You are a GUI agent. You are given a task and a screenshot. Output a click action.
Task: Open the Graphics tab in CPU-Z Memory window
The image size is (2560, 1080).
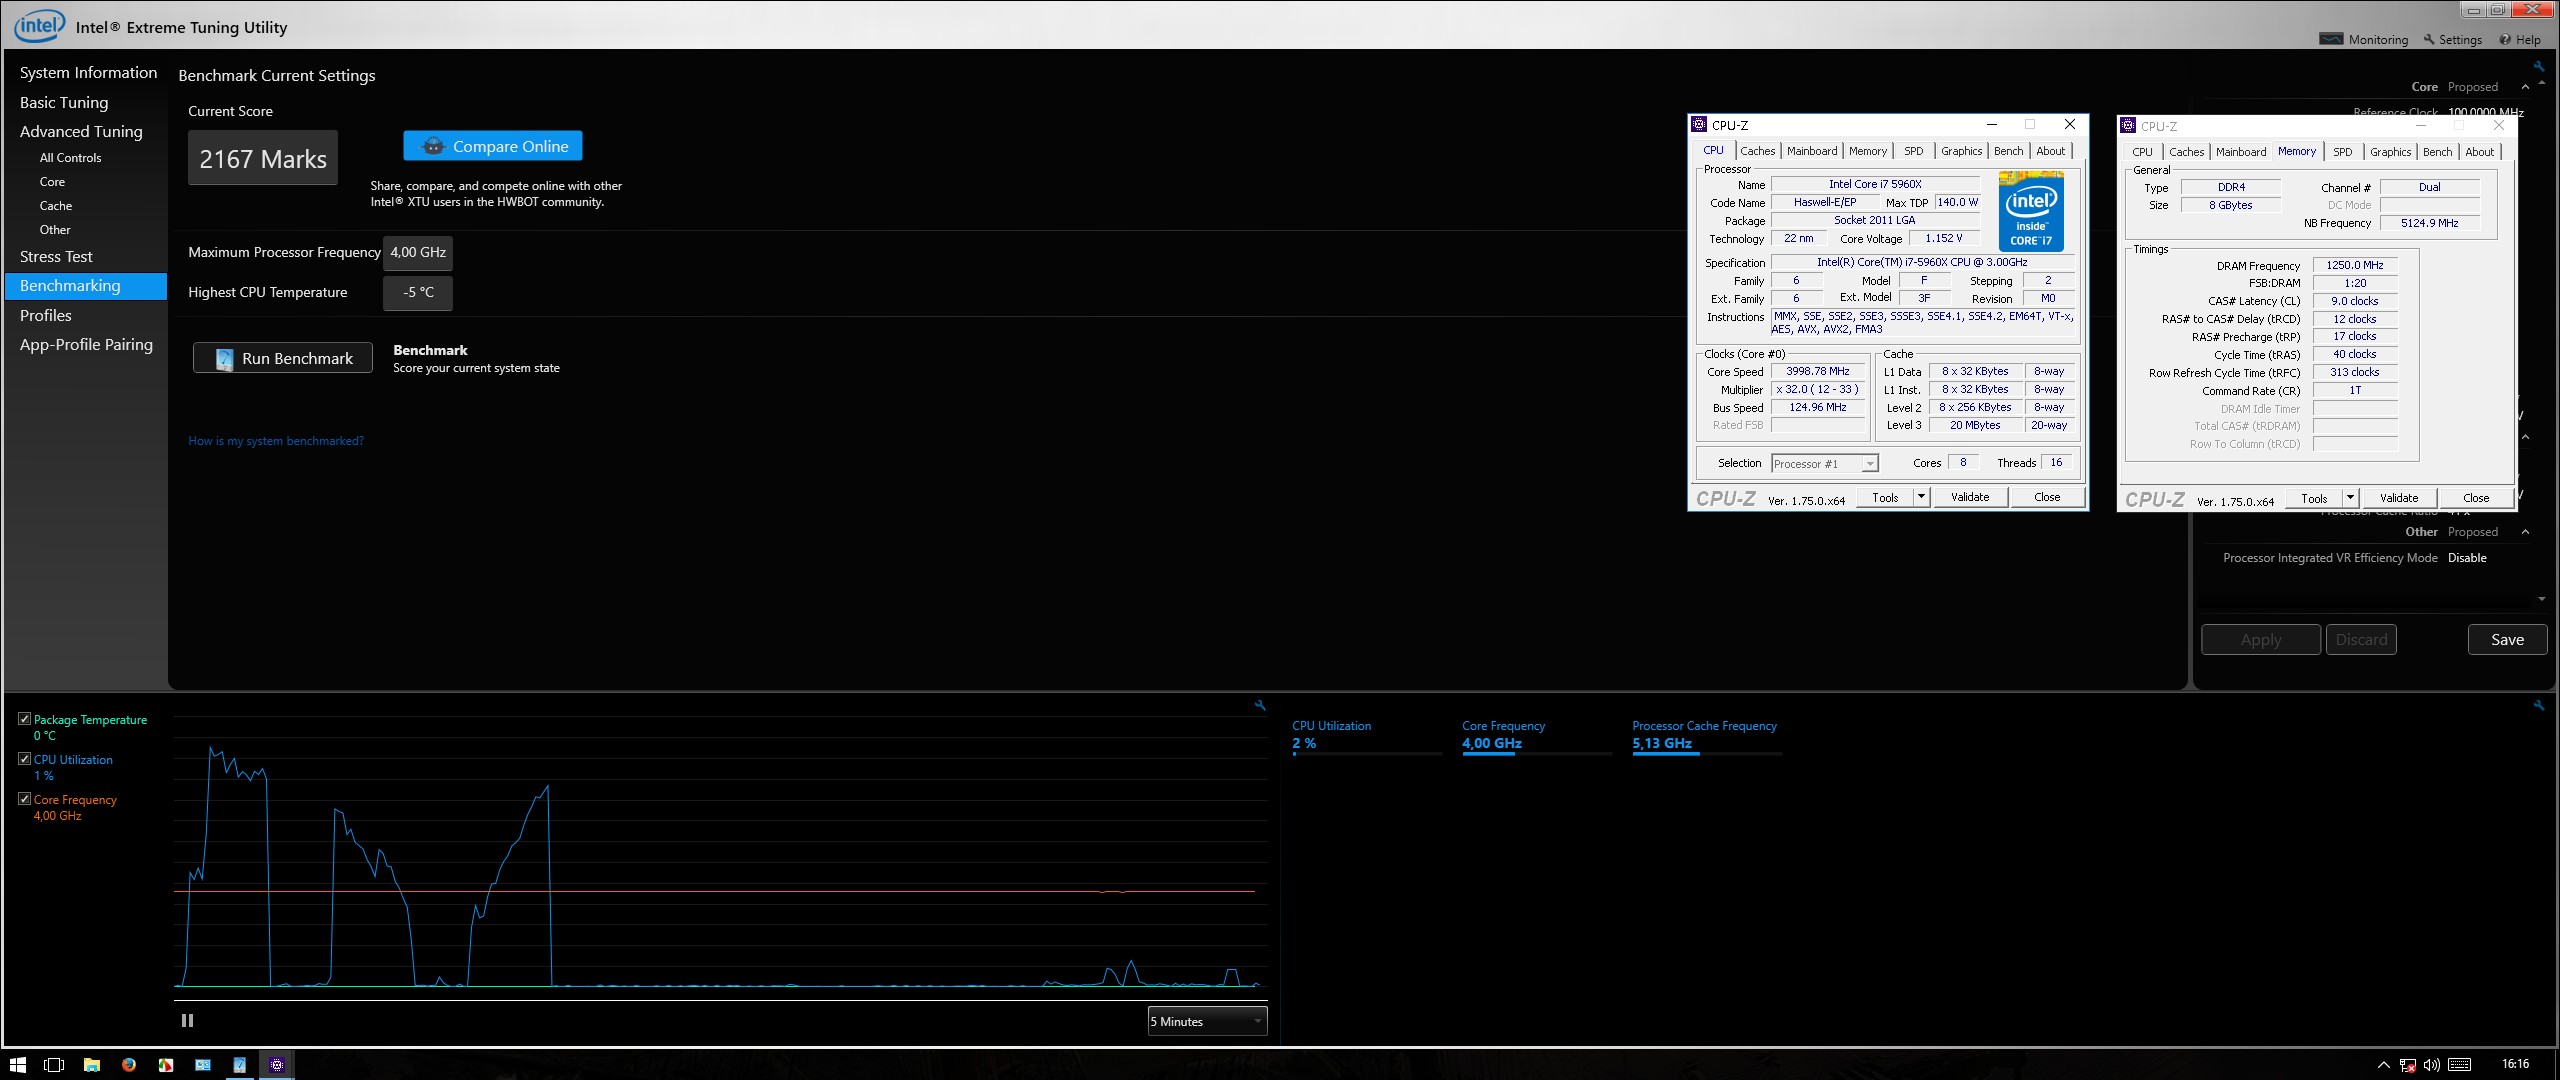click(2391, 152)
